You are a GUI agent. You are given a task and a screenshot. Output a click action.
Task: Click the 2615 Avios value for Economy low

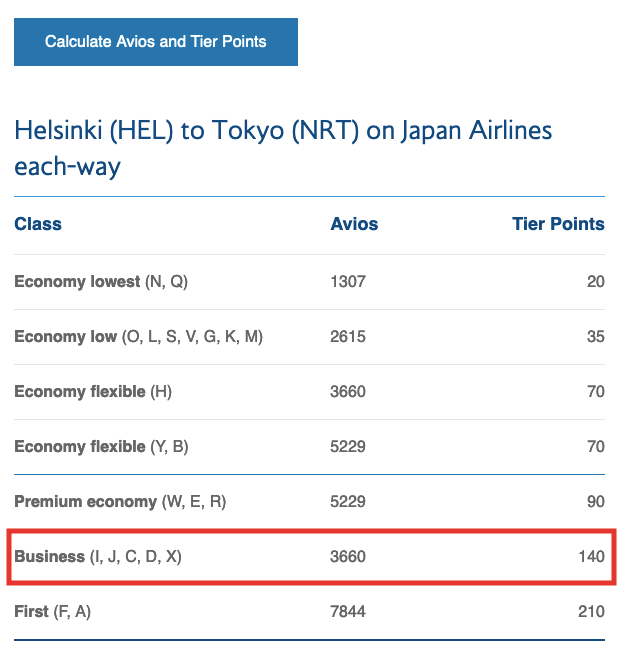coord(348,337)
